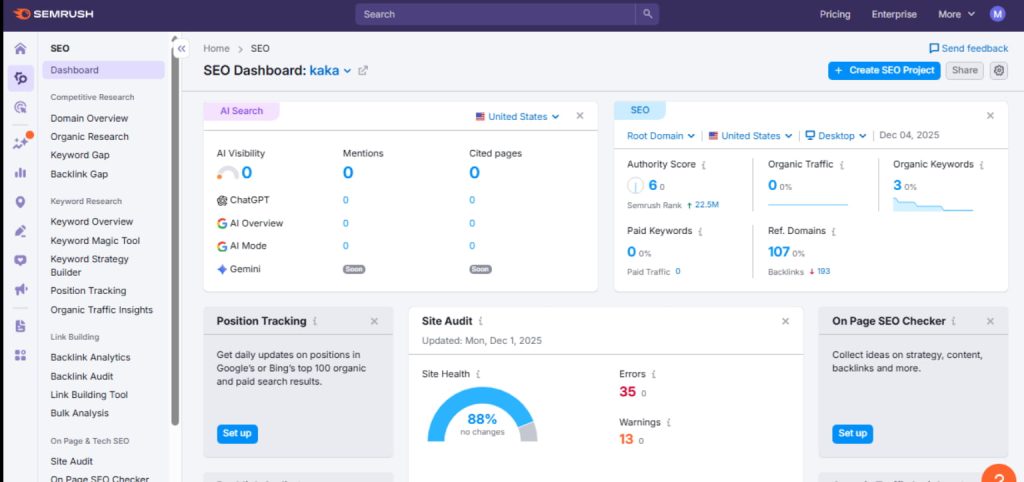Open the user avatar M menu
Image resolution: width=1024 pixels, height=482 pixels.
[x=997, y=14]
